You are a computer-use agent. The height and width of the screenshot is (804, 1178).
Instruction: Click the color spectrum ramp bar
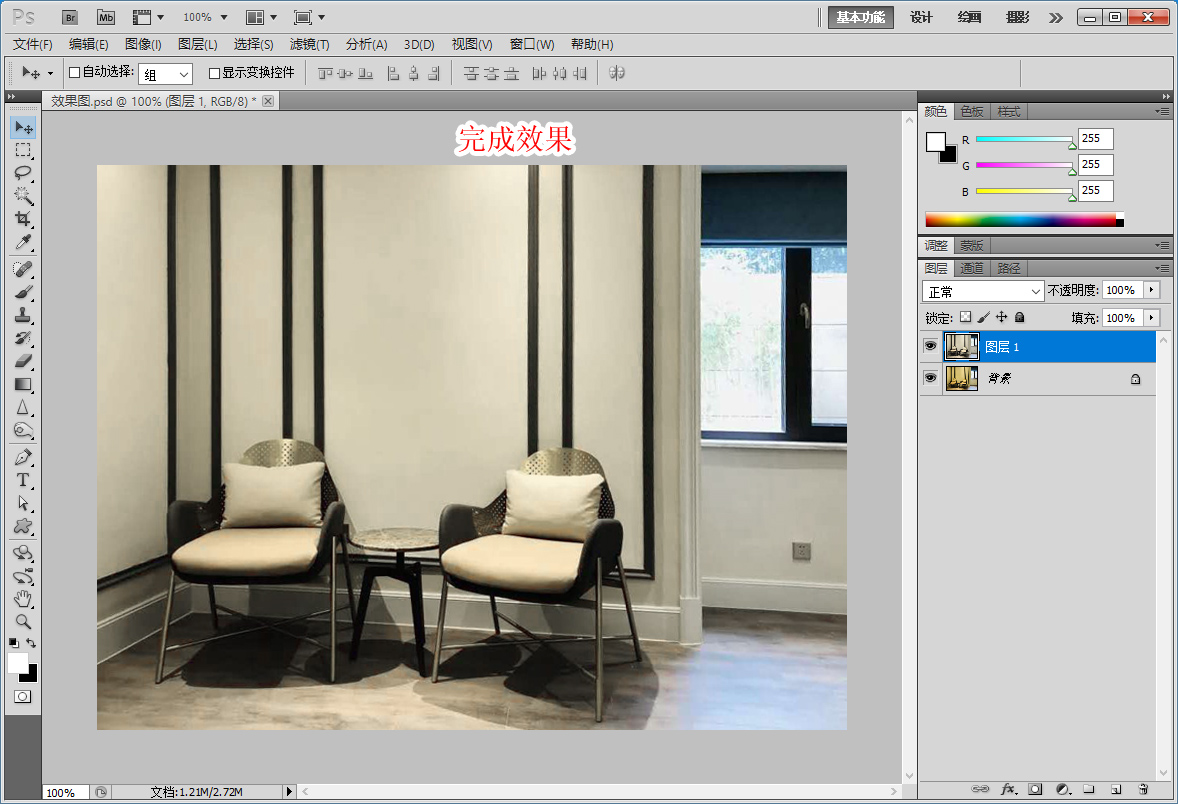click(1020, 220)
